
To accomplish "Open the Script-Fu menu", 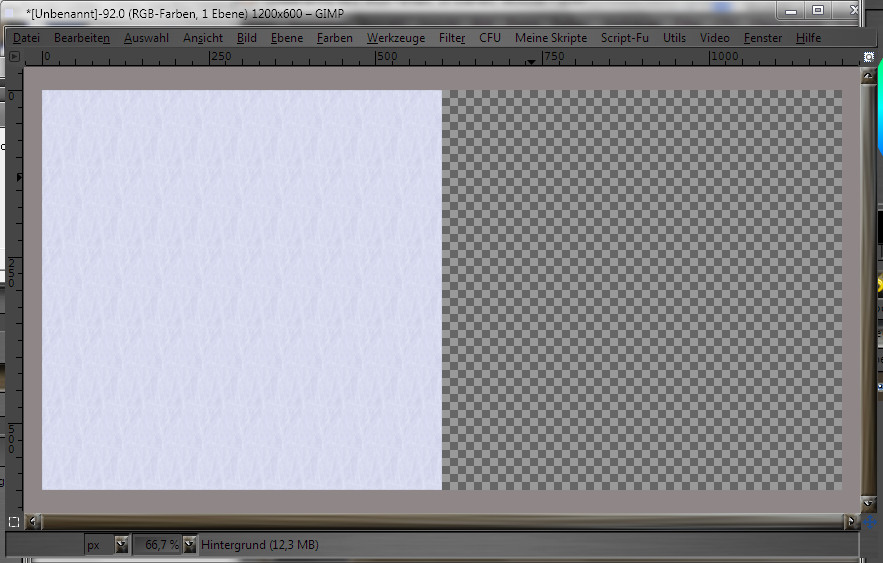I will [x=625, y=38].
